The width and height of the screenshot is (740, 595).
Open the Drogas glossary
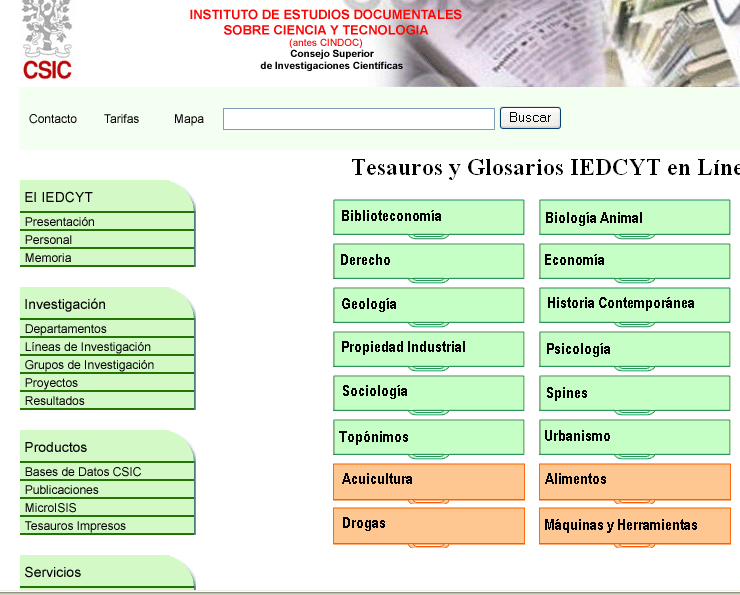click(x=429, y=526)
